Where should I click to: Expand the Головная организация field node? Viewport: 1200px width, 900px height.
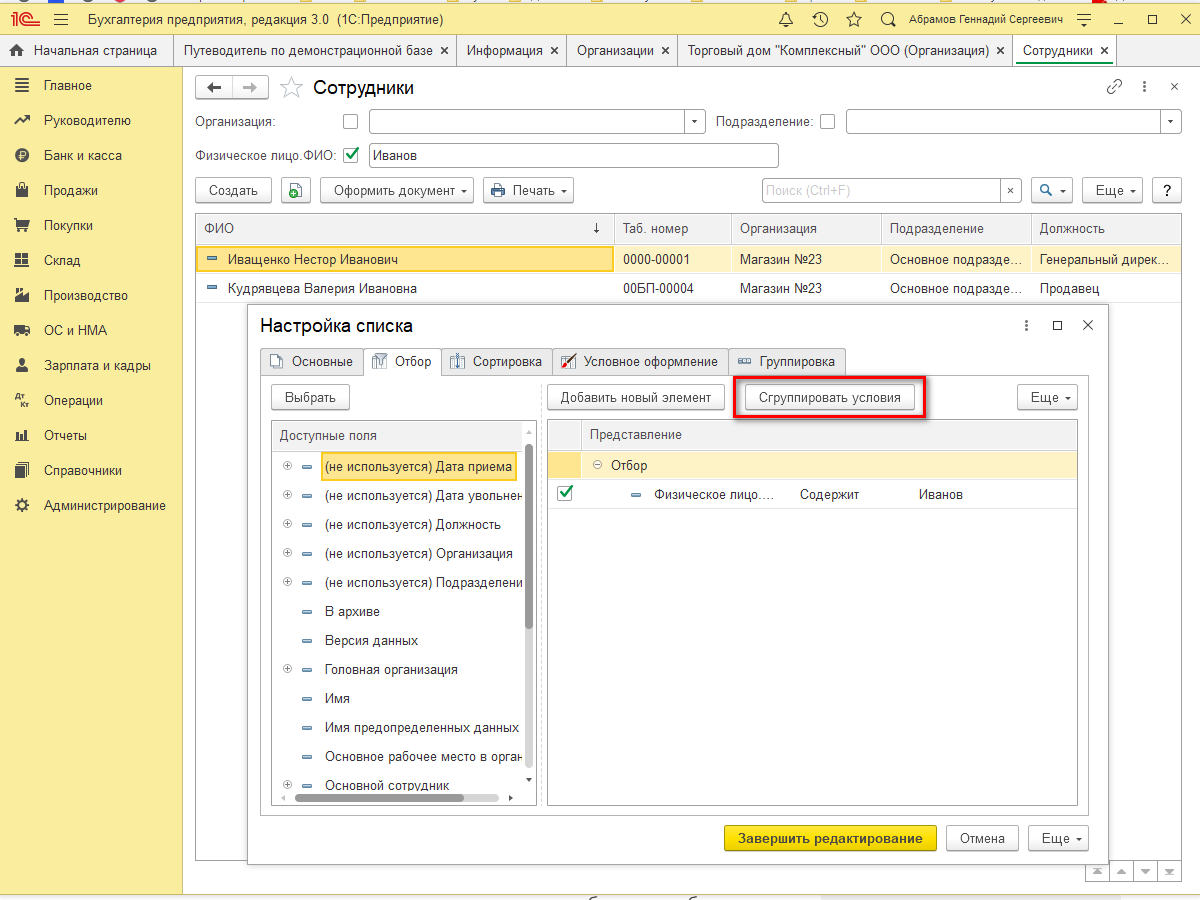[x=287, y=669]
